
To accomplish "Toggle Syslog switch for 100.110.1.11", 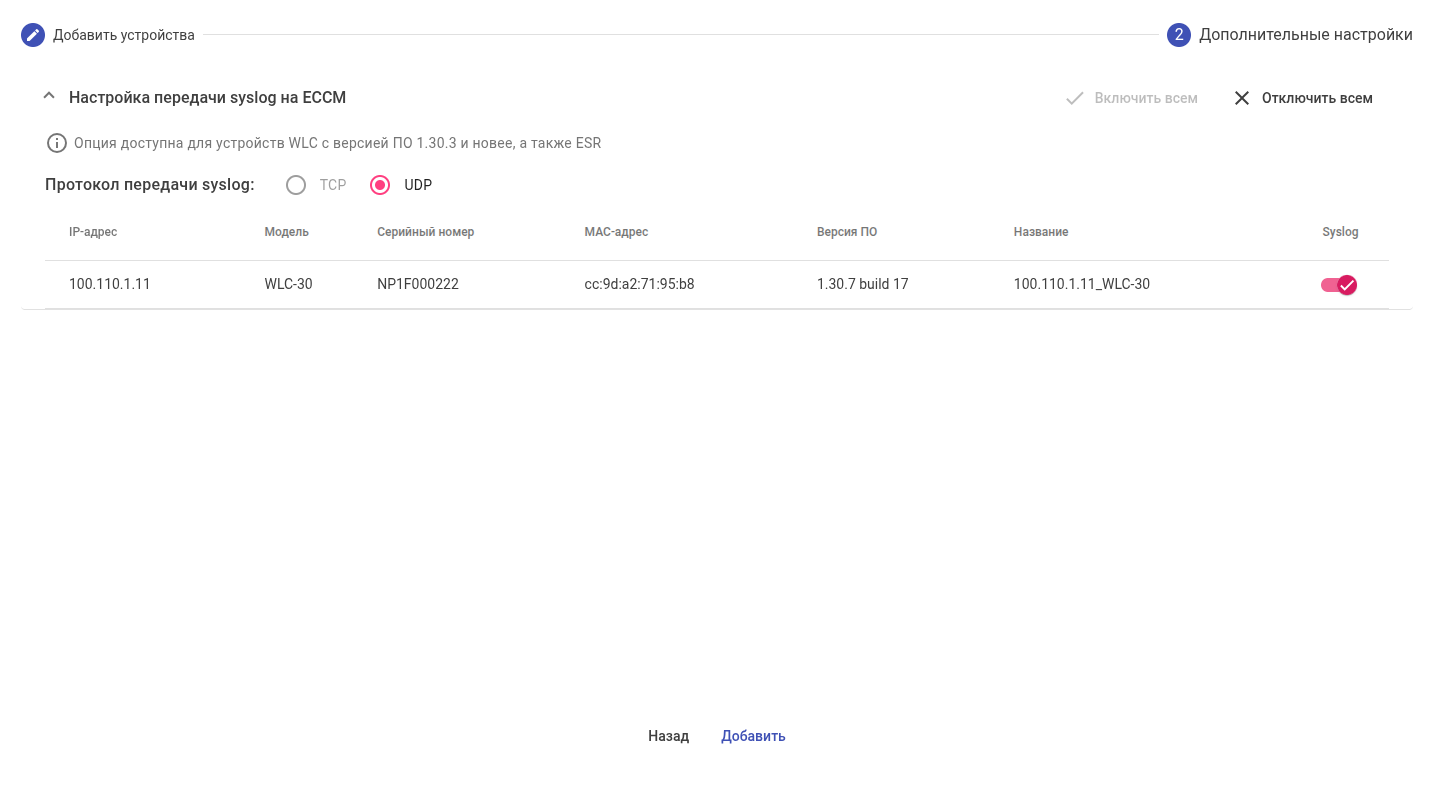I will (1339, 285).
